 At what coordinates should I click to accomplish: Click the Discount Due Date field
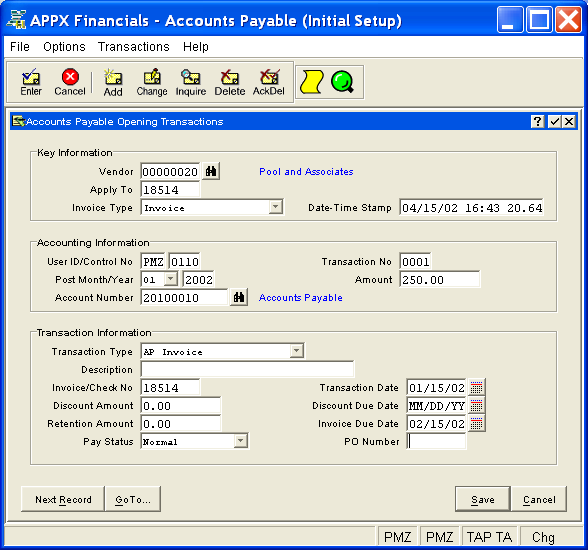pos(436,406)
